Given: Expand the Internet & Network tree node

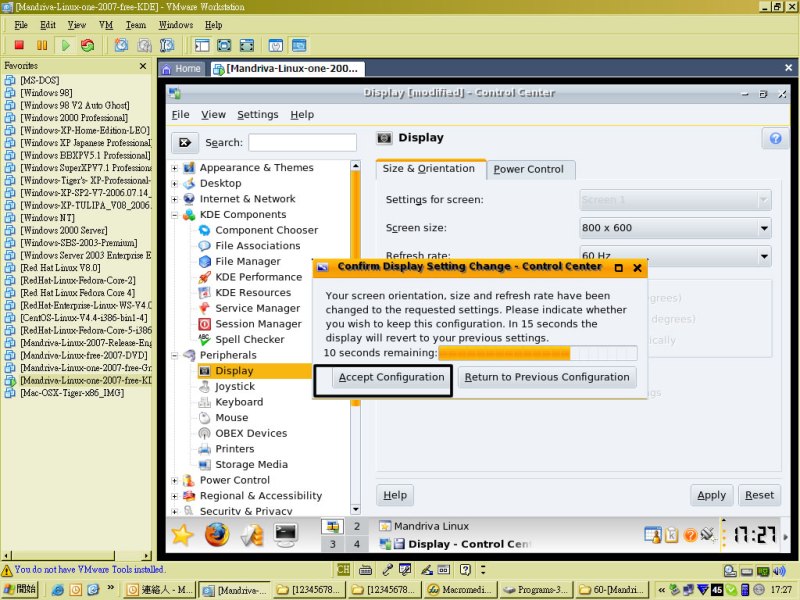Looking at the screenshot, I should click(174, 199).
